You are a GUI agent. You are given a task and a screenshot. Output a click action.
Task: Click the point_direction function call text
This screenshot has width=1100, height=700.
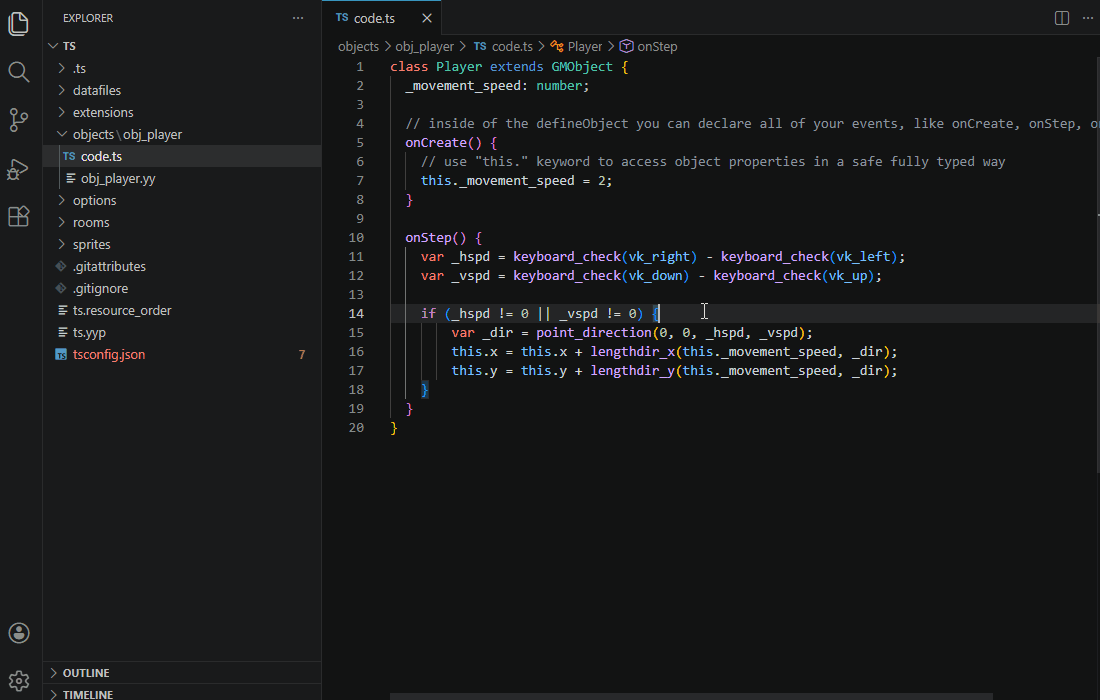pos(593,332)
